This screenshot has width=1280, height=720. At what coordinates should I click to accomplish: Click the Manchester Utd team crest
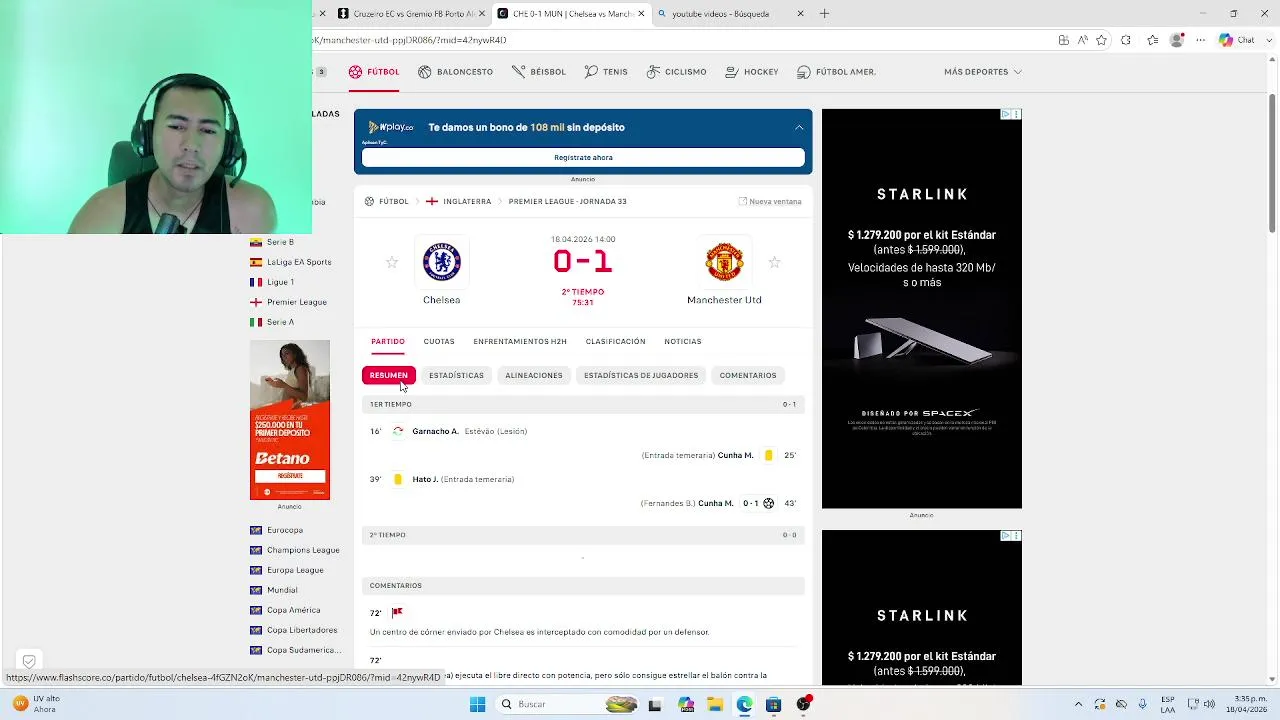tap(724, 262)
